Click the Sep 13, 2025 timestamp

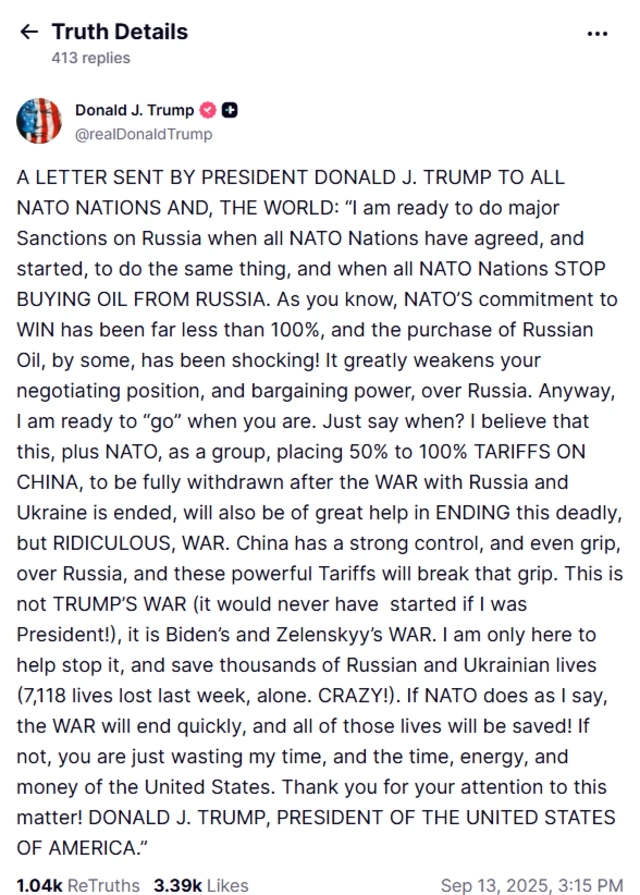[532, 885]
